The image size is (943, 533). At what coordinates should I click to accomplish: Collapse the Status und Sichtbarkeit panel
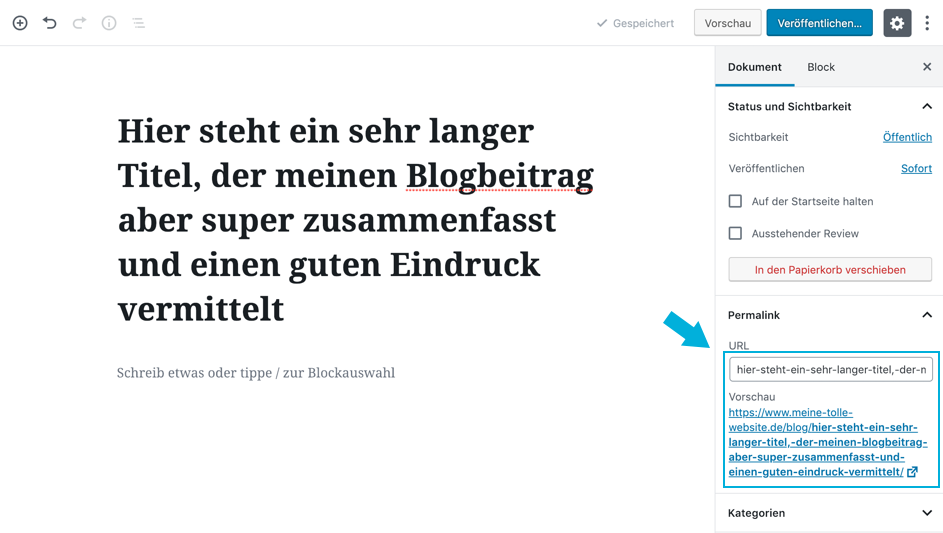click(829, 106)
